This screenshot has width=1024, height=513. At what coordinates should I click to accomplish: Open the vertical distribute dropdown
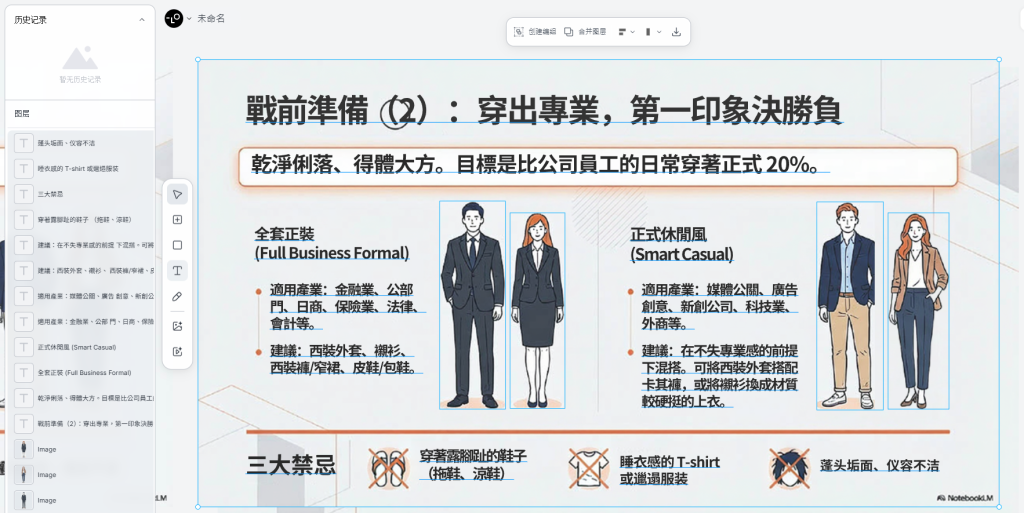[x=653, y=31]
